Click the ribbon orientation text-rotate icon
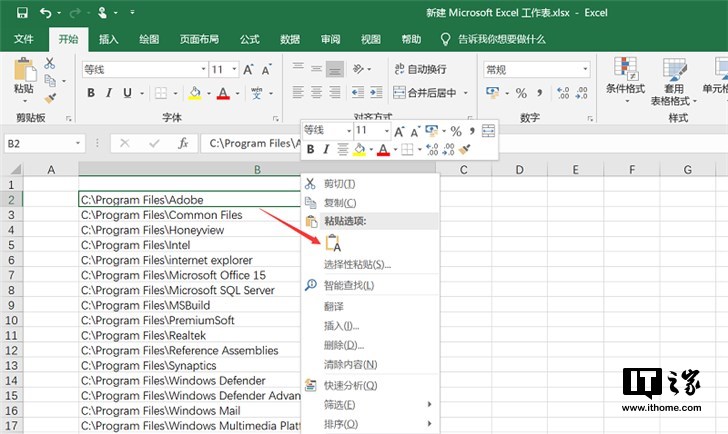The image size is (728, 434). tap(358, 69)
